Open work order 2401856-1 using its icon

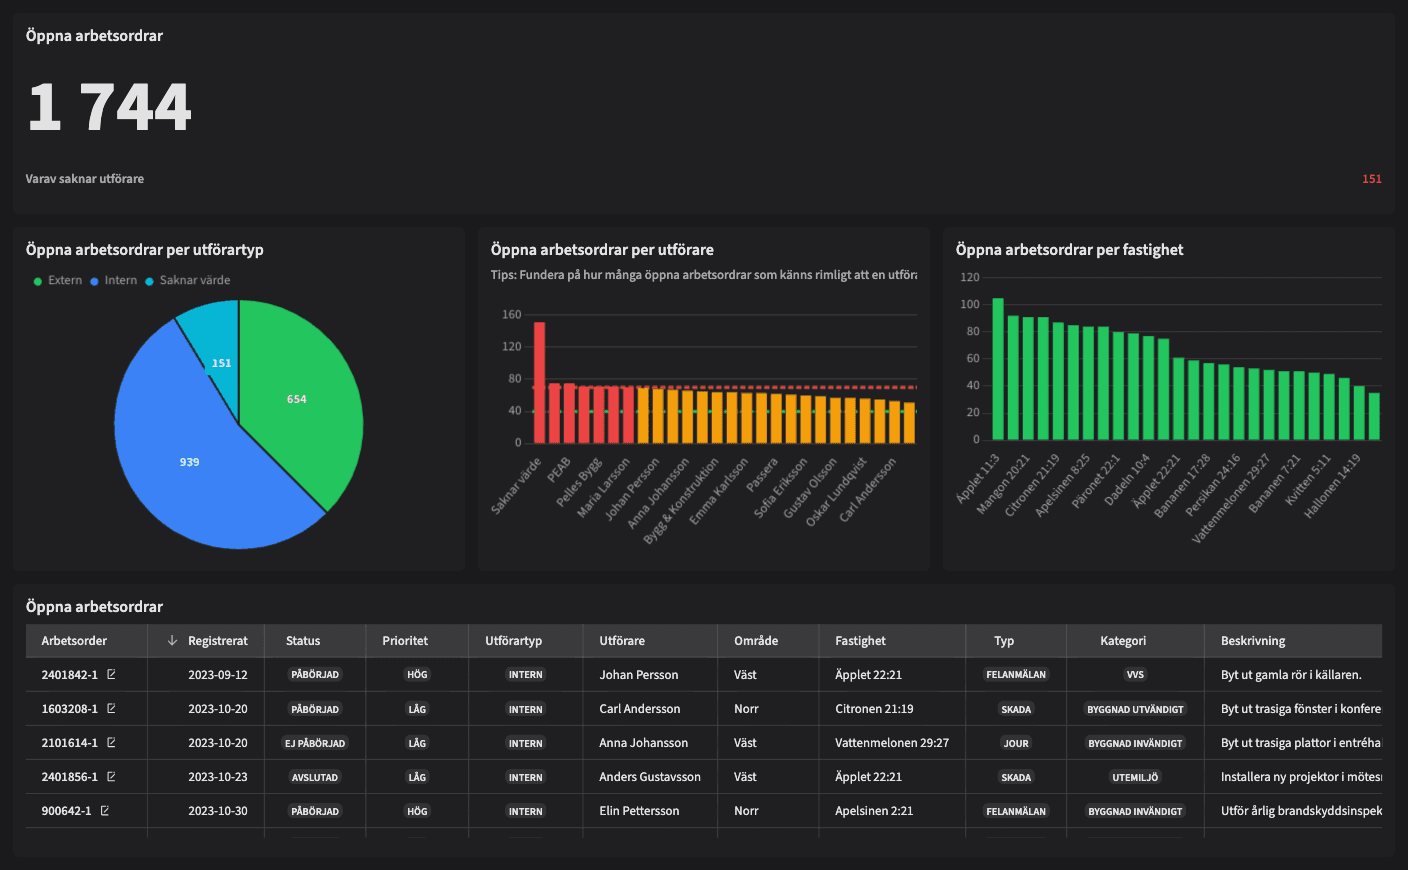111,777
